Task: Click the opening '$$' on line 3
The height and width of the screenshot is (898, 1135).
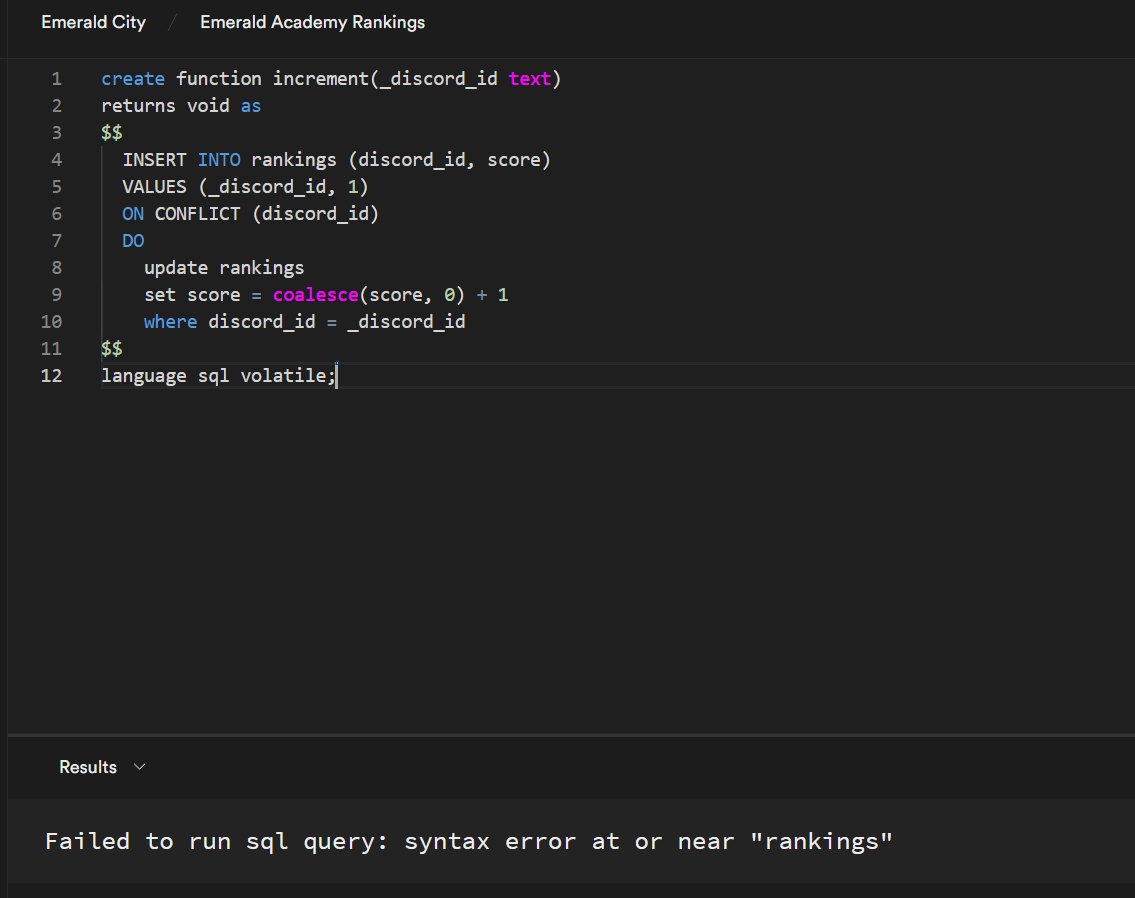Action: point(112,133)
